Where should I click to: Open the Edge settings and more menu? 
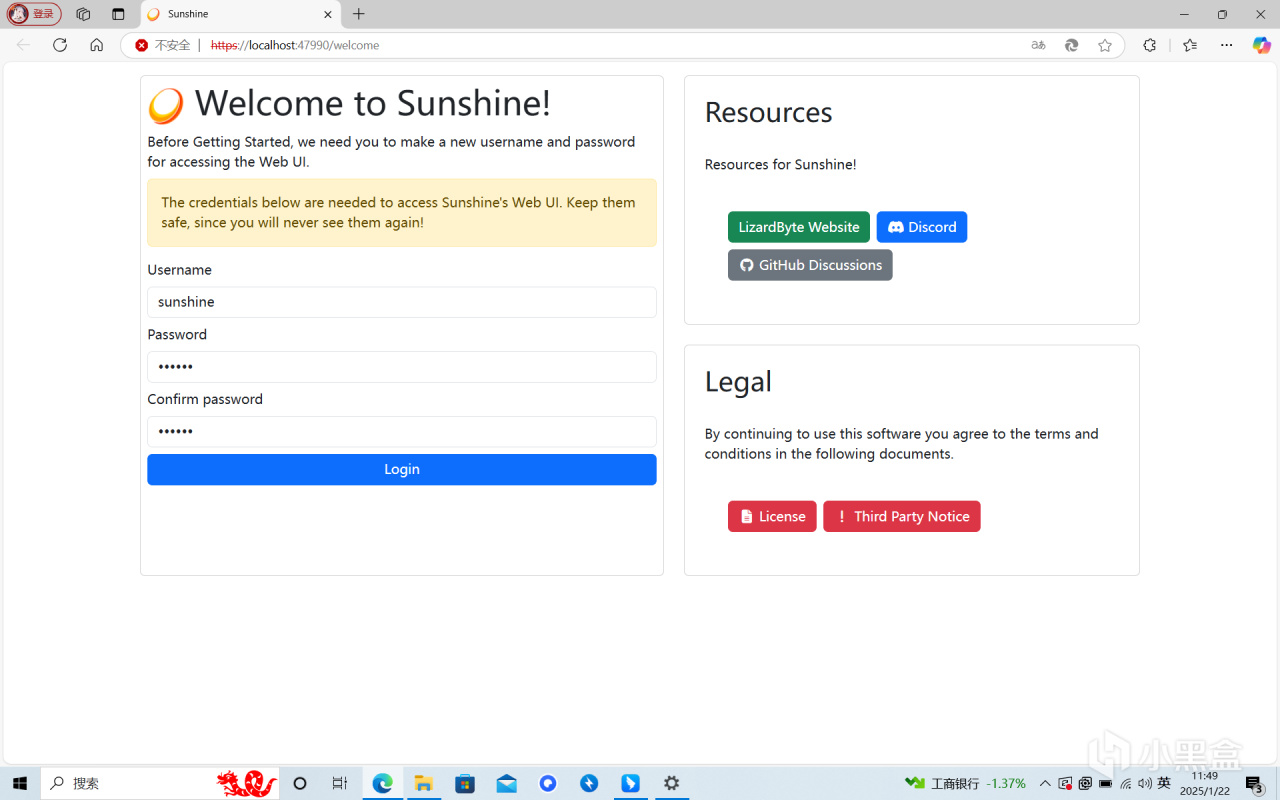pos(1227,45)
